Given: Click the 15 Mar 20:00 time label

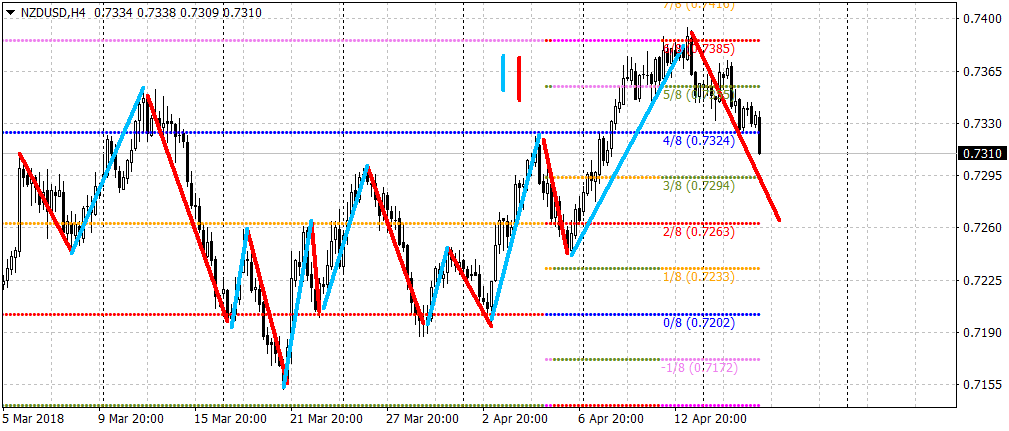Looking at the screenshot, I should (x=230, y=419).
